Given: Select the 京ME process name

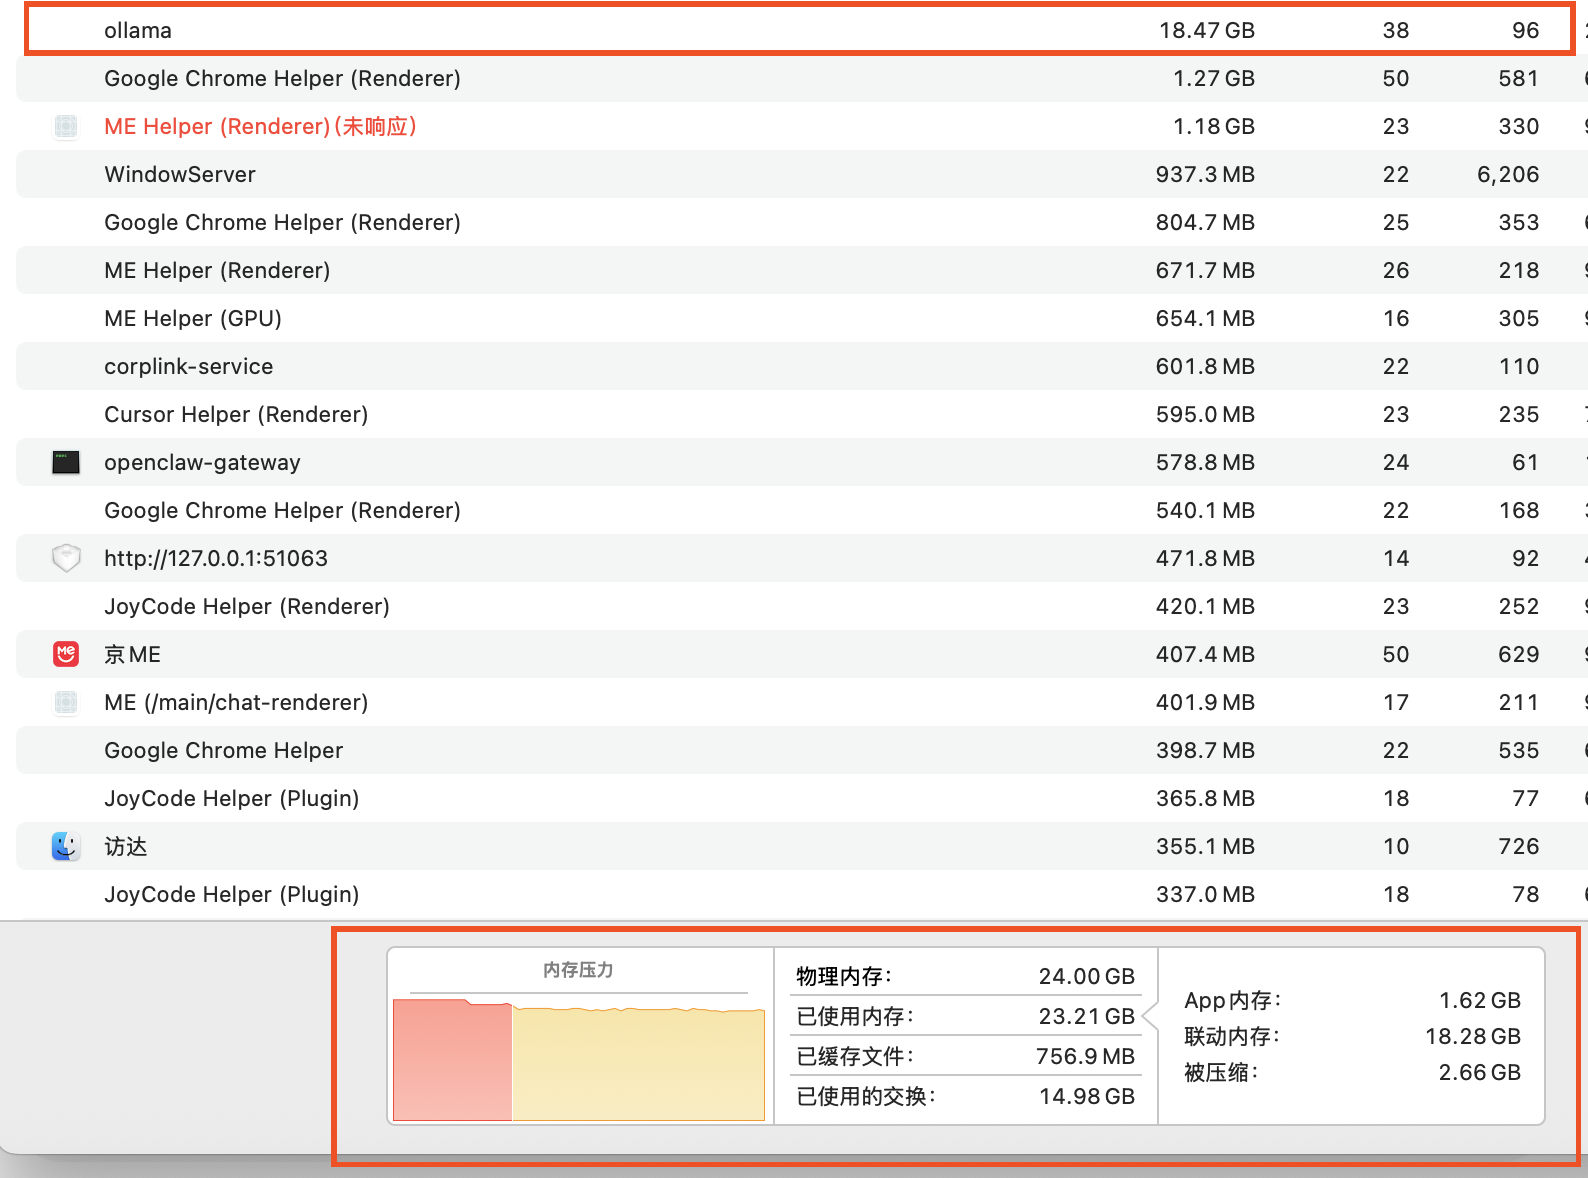Looking at the screenshot, I should (x=132, y=654).
